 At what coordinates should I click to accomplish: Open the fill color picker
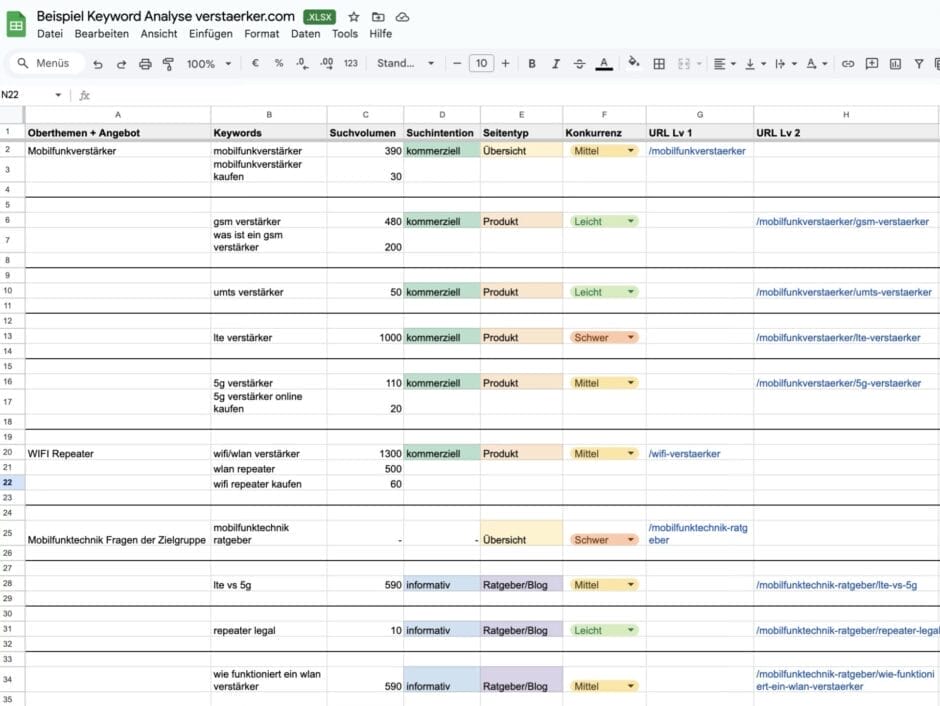(x=634, y=62)
